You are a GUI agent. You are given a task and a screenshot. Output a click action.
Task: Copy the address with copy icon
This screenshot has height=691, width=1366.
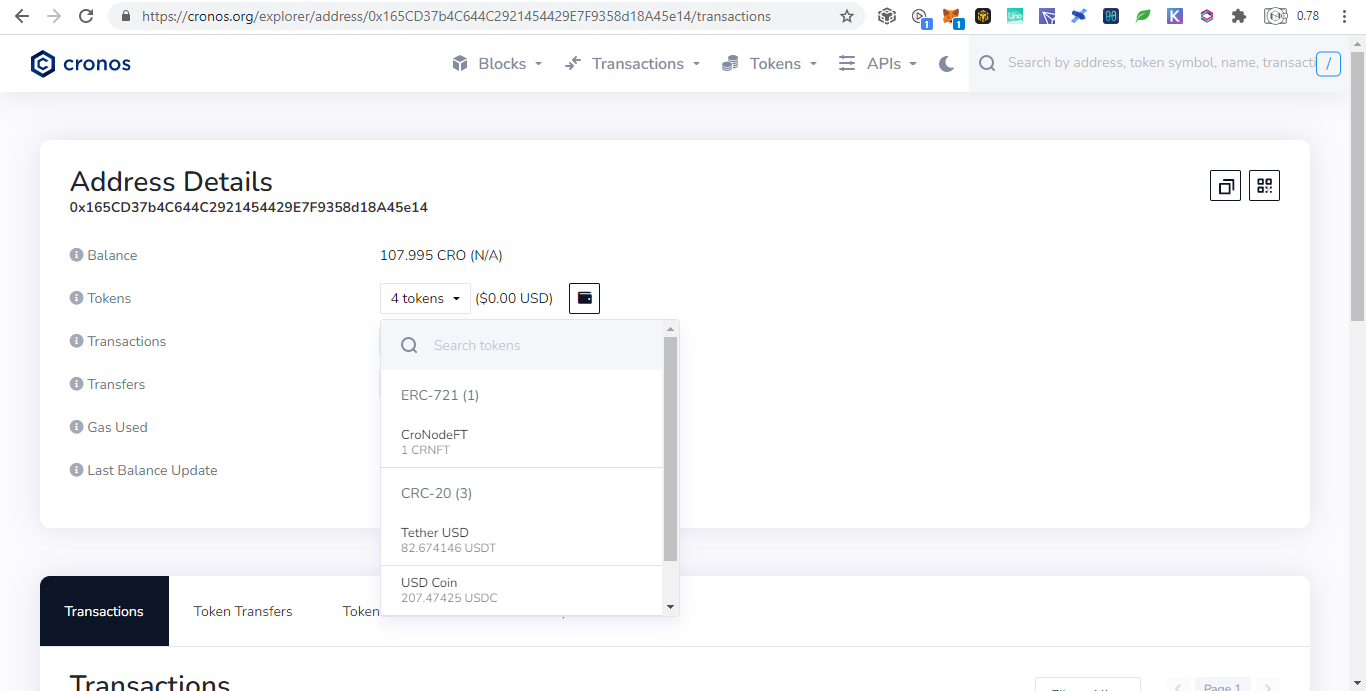pyautogui.click(x=1225, y=186)
